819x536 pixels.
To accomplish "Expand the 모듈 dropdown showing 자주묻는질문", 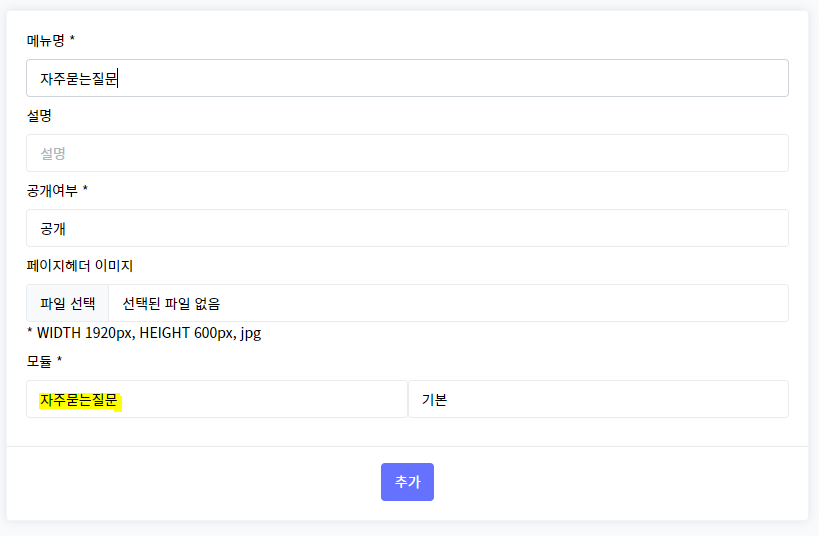I will [x=217, y=399].
